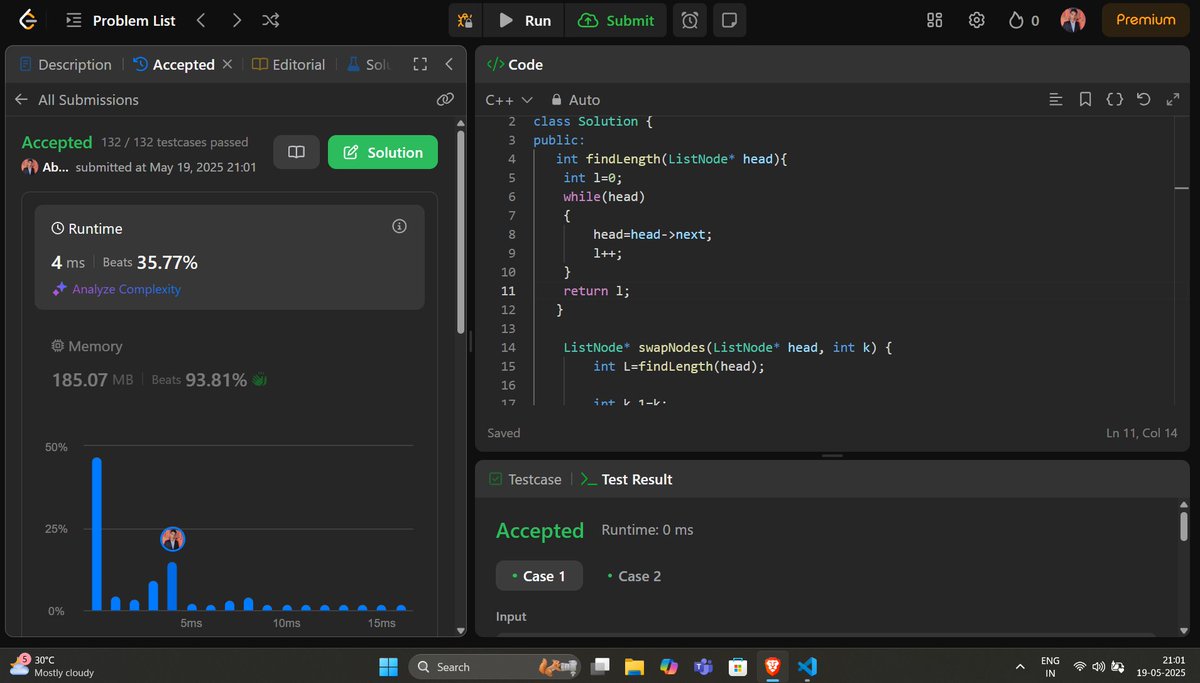Run the code
The image size is (1200, 683).
[524, 20]
